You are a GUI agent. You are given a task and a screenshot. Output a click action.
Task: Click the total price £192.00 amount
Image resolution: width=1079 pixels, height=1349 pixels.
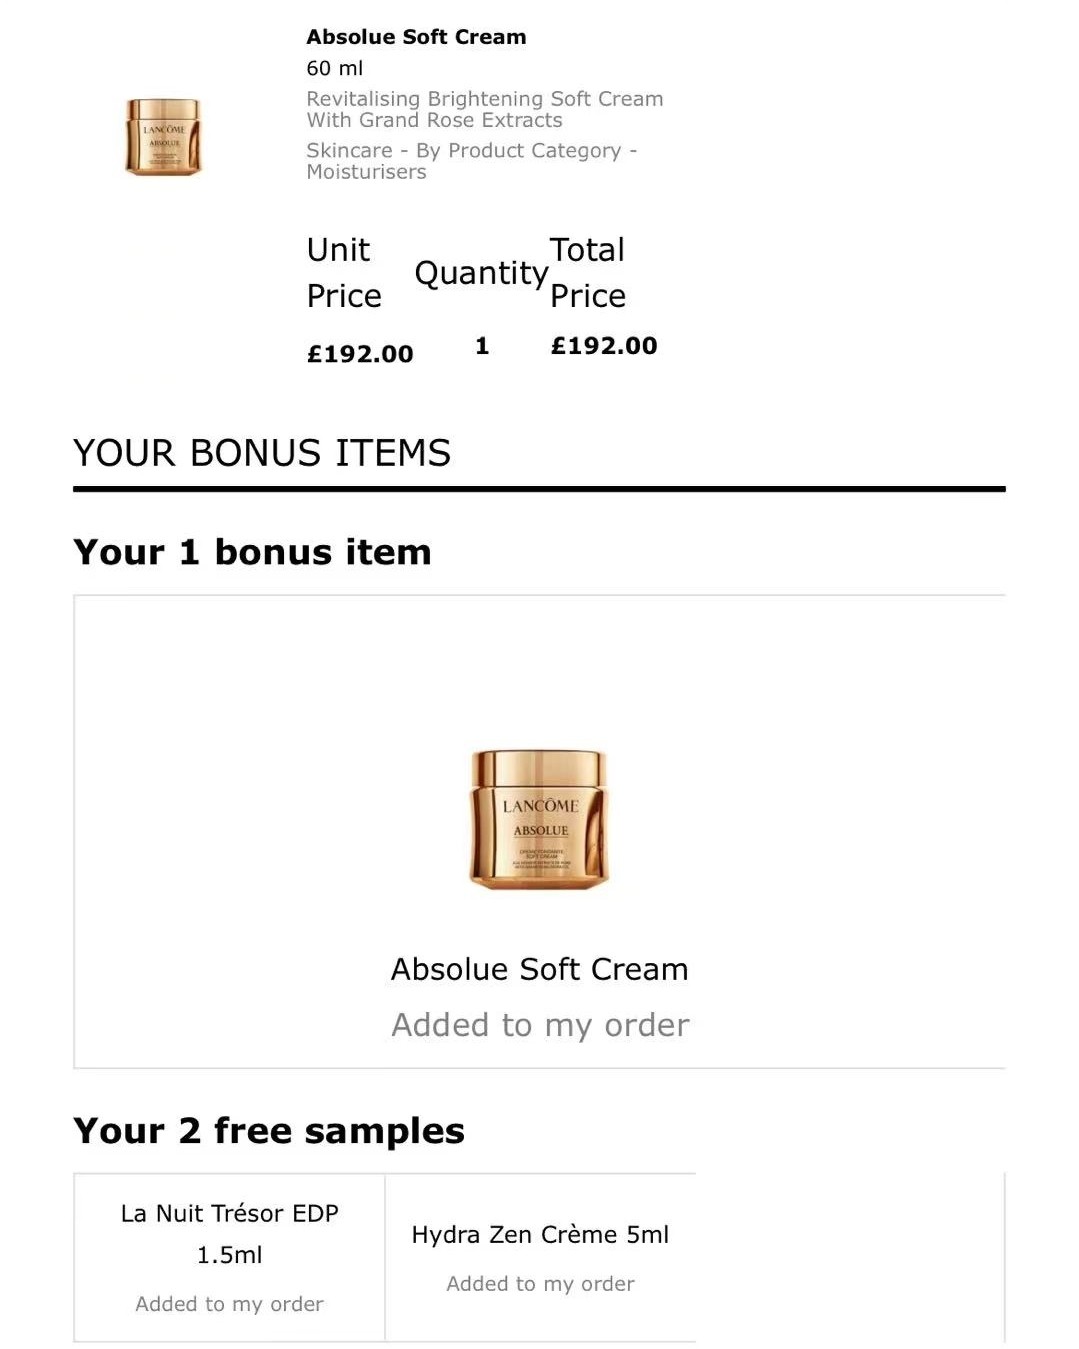pyautogui.click(x=604, y=346)
